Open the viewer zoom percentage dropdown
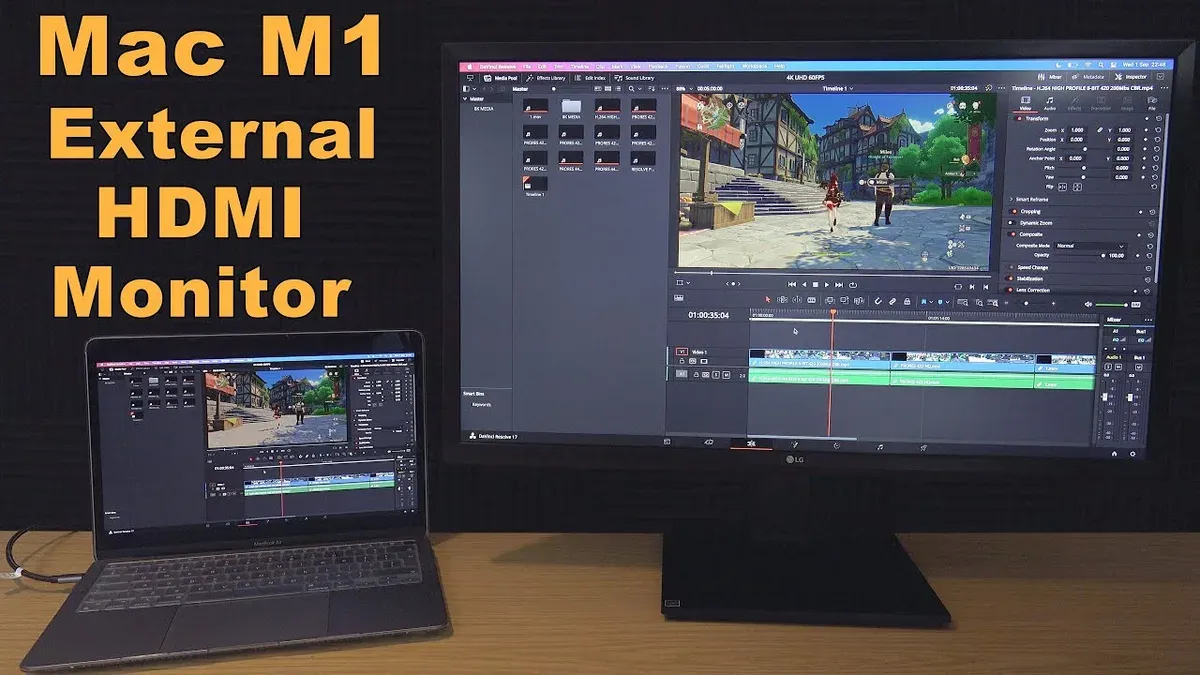1200x675 pixels. [683, 88]
